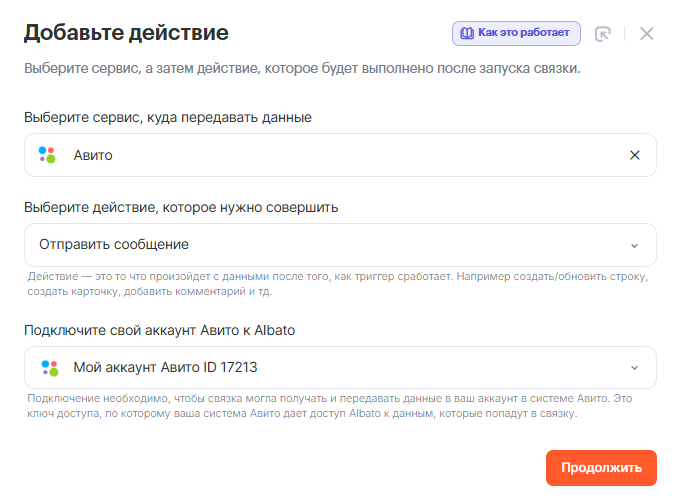Click the subtitle starting with Выберите сервис, а затем
This screenshot has height=503, width=676.
(301, 69)
